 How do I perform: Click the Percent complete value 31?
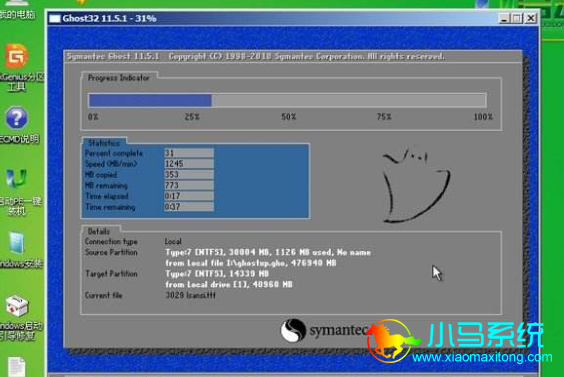point(189,153)
